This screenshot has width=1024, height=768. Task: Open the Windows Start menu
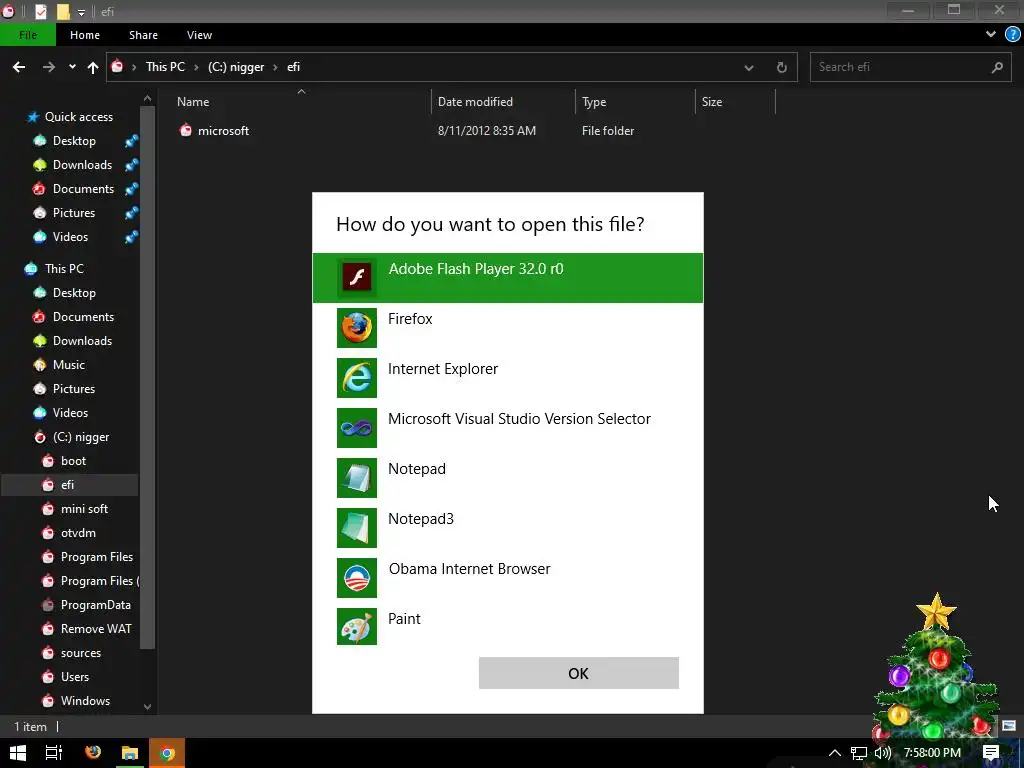tap(18, 753)
